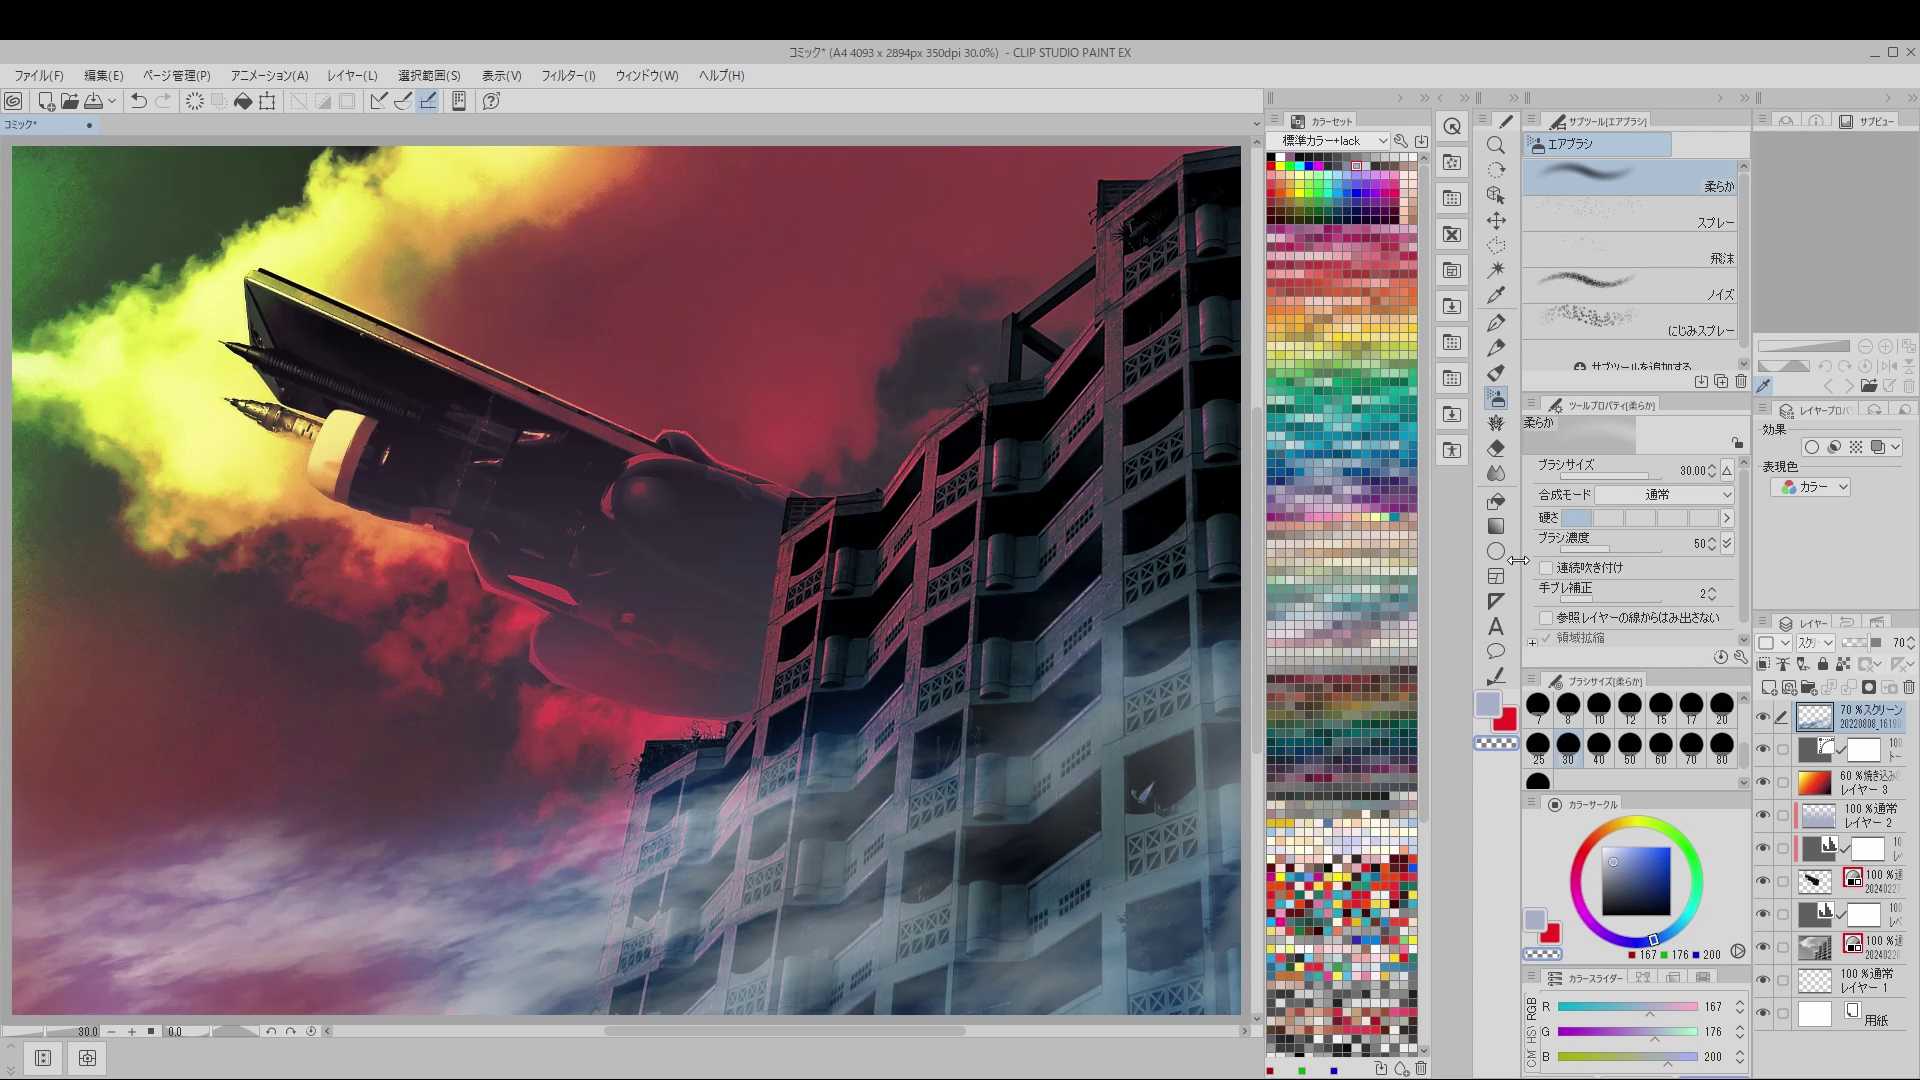Image resolution: width=1920 pixels, height=1080 pixels.
Task: Select the スプレー sub tool
Action: point(1632,214)
